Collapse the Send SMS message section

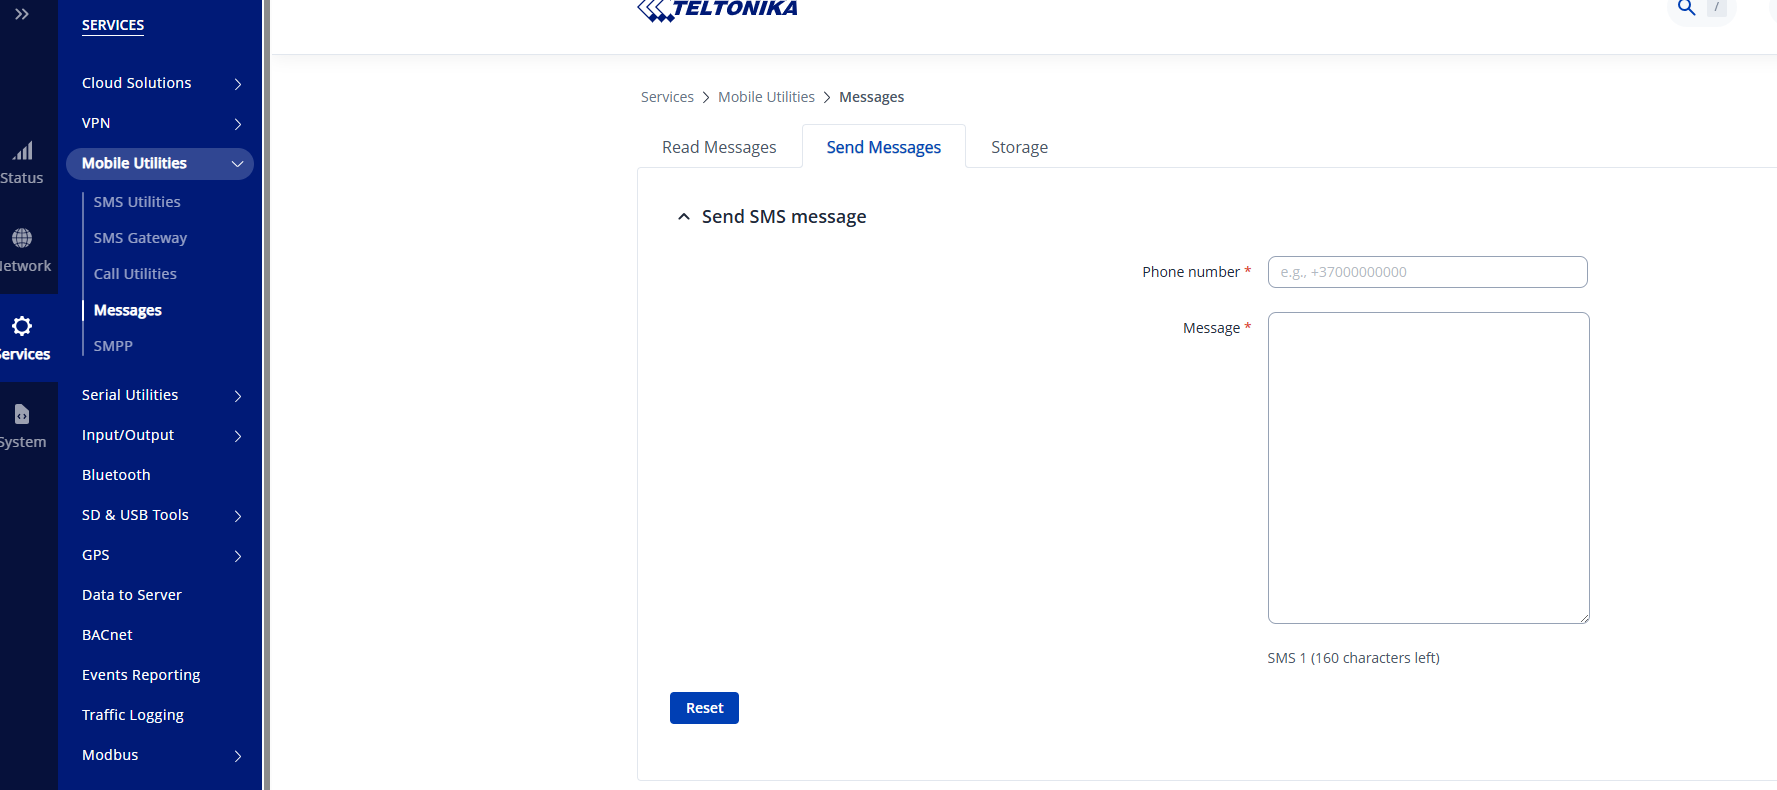coord(684,217)
